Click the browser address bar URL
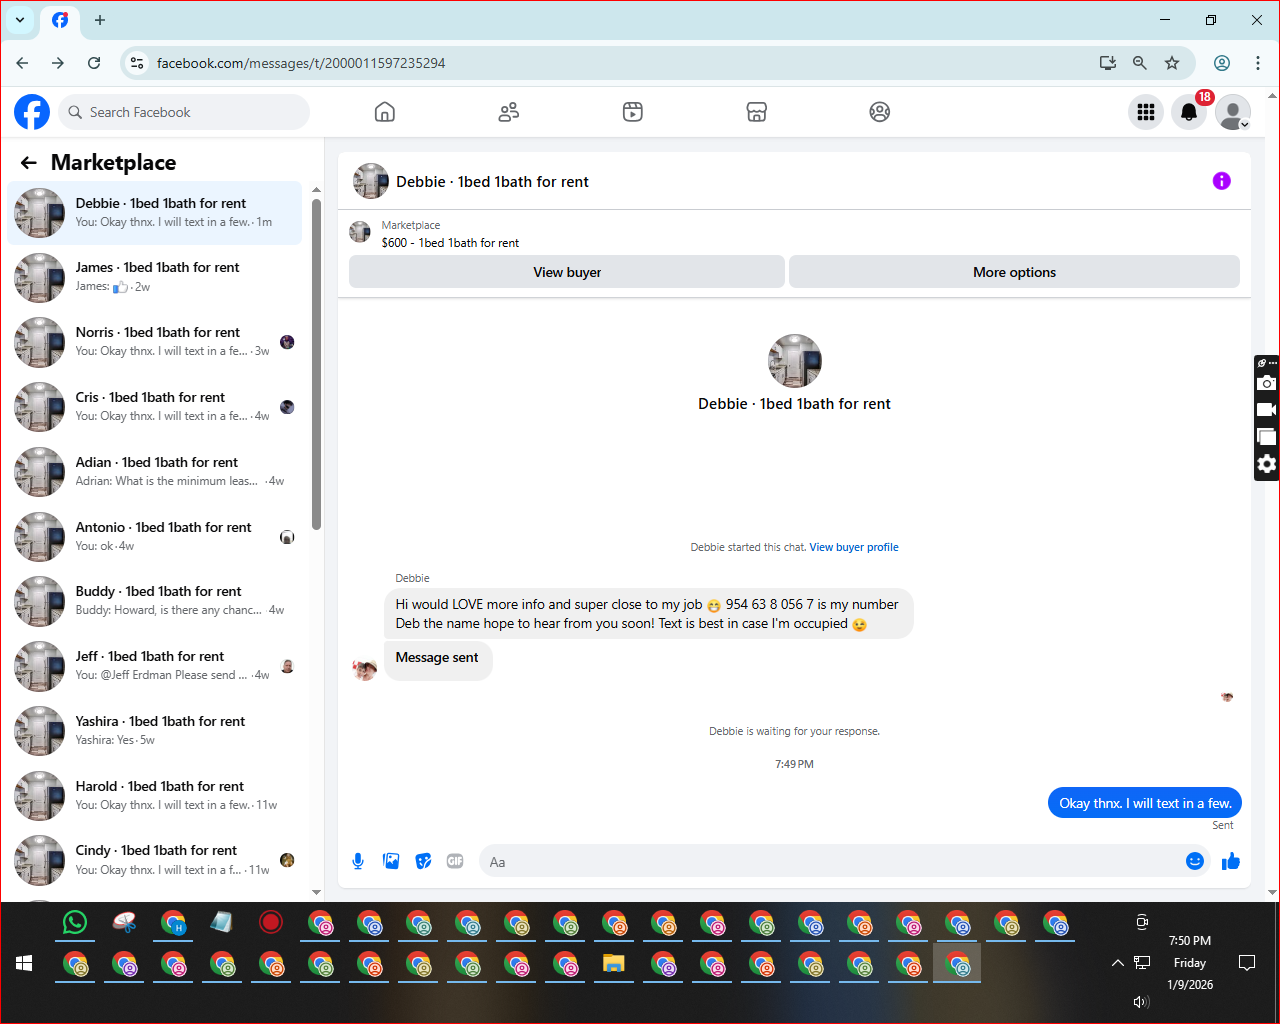The width and height of the screenshot is (1280, 1024). pos(301,63)
